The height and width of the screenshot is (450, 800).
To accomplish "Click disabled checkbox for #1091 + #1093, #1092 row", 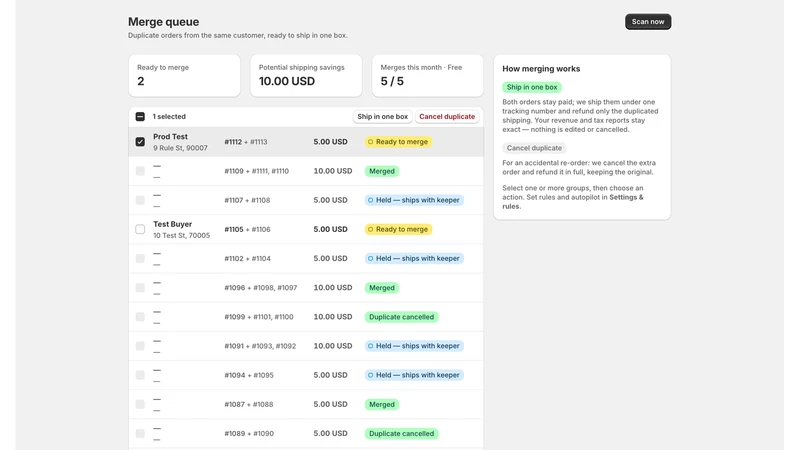I will click(140, 346).
